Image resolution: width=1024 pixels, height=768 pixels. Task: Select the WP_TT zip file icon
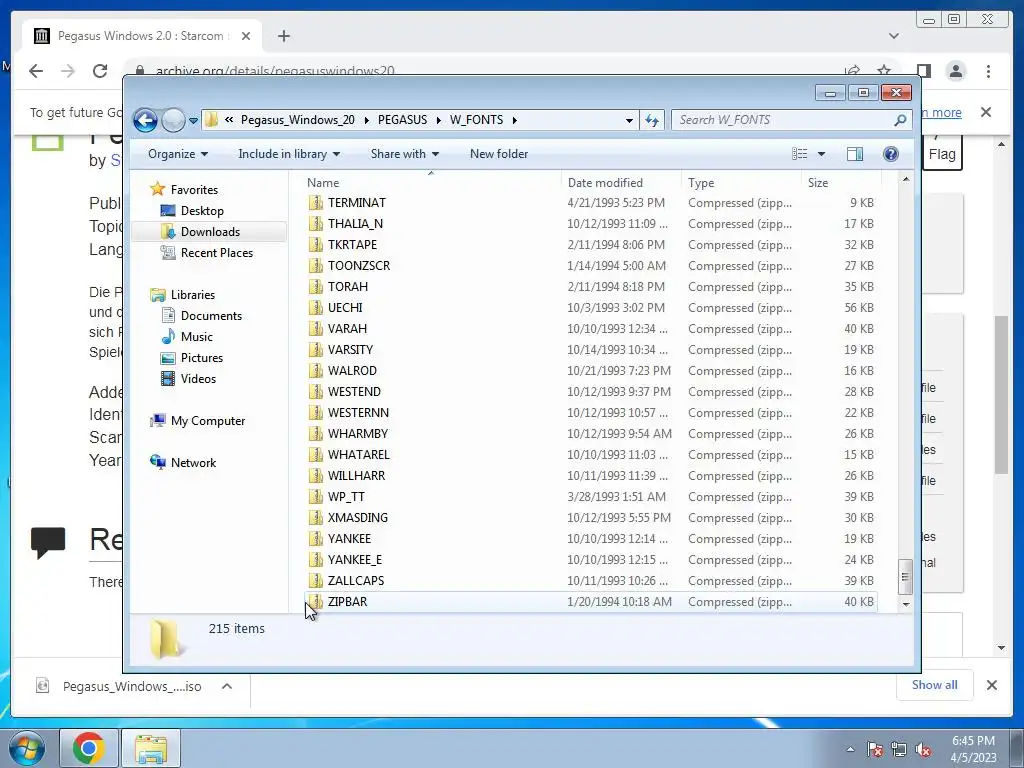pyautogui.click(x=315, y=497)
